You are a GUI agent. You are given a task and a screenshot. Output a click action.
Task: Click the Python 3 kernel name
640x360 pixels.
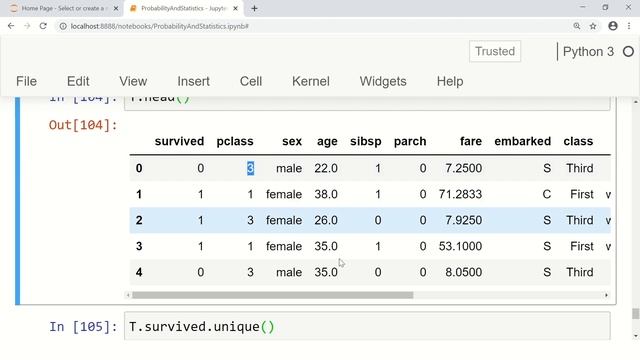click(x=588, y=52)
